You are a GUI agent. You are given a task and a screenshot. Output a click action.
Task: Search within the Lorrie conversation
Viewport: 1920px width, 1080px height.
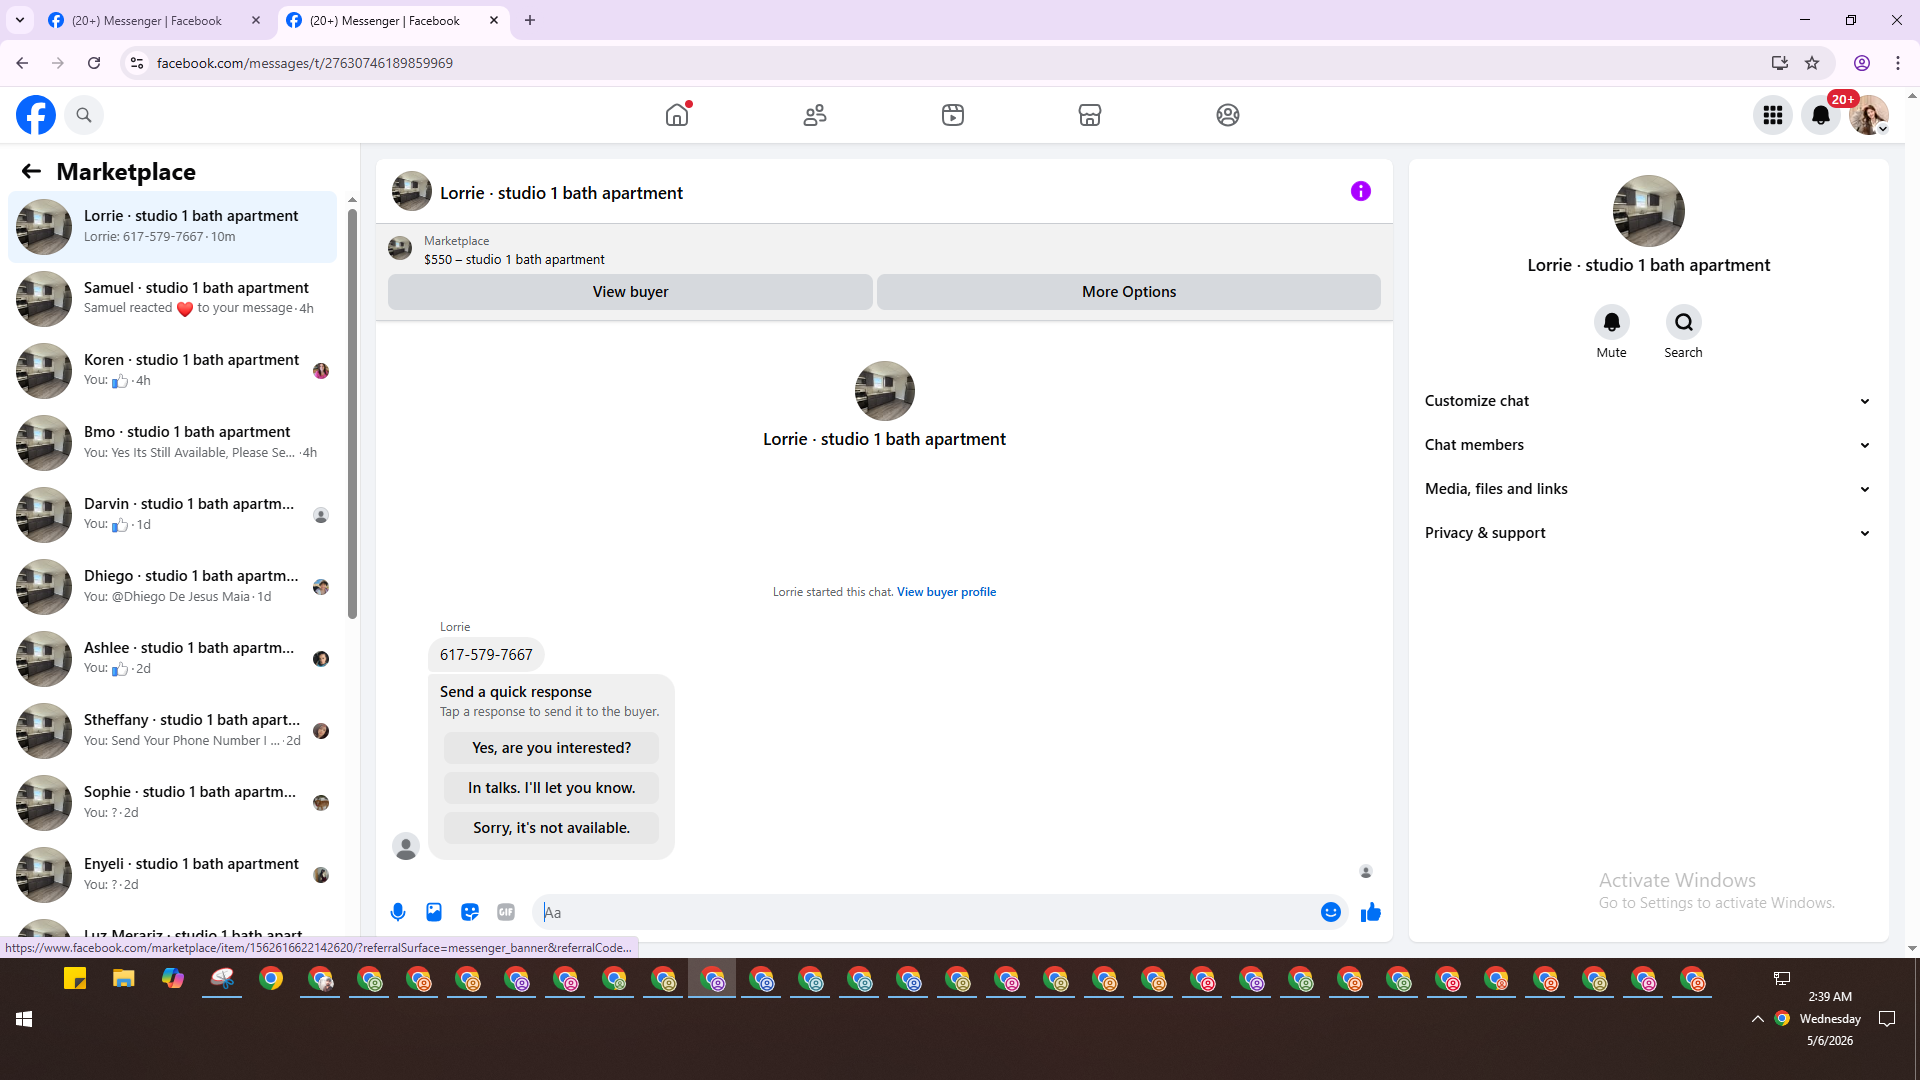click(1684, 322)
